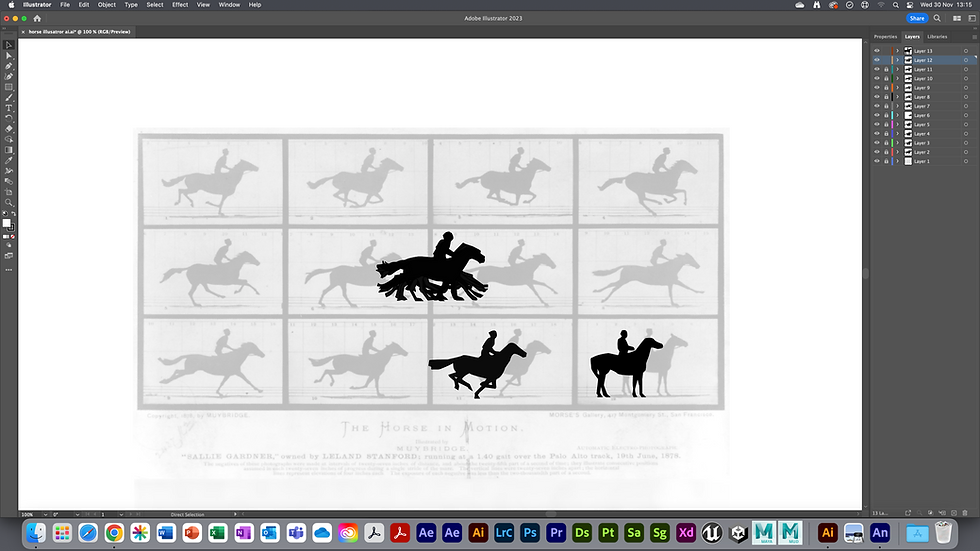The image size is (980, 551).
Task: Swap fill and stroke arrows icon
Action: 14,214
